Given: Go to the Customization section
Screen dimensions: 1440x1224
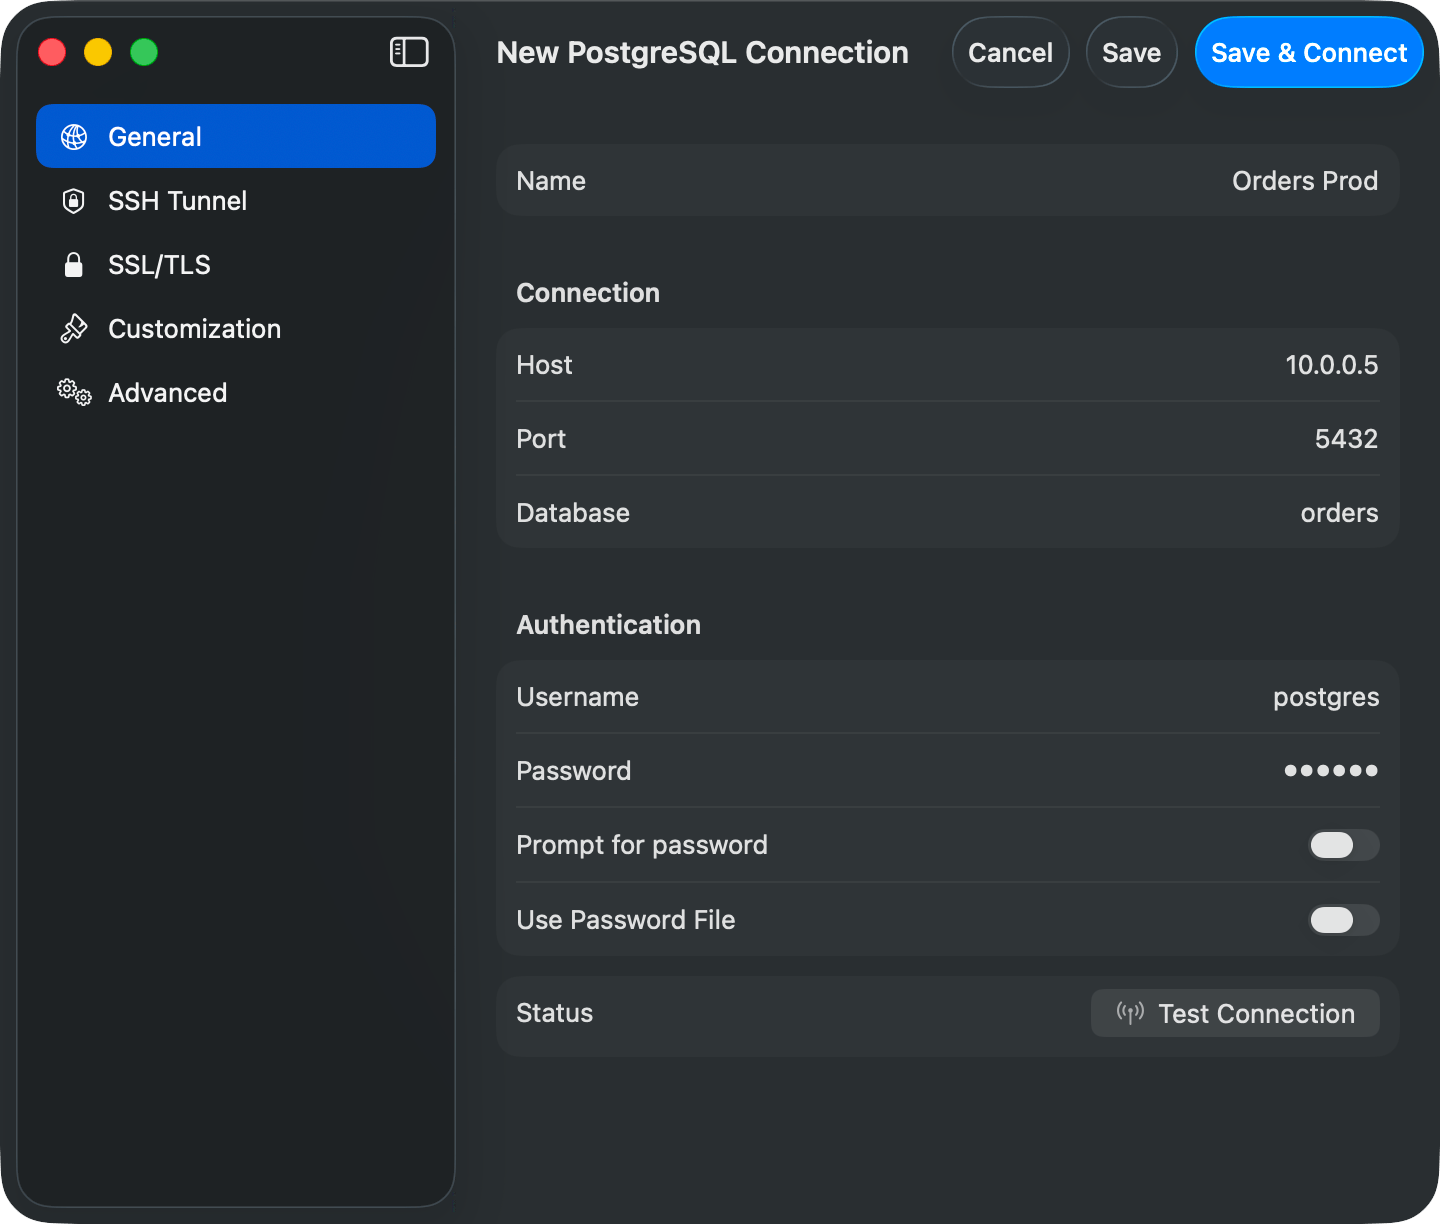Looking at the screenshot, I should click(236, 328).
